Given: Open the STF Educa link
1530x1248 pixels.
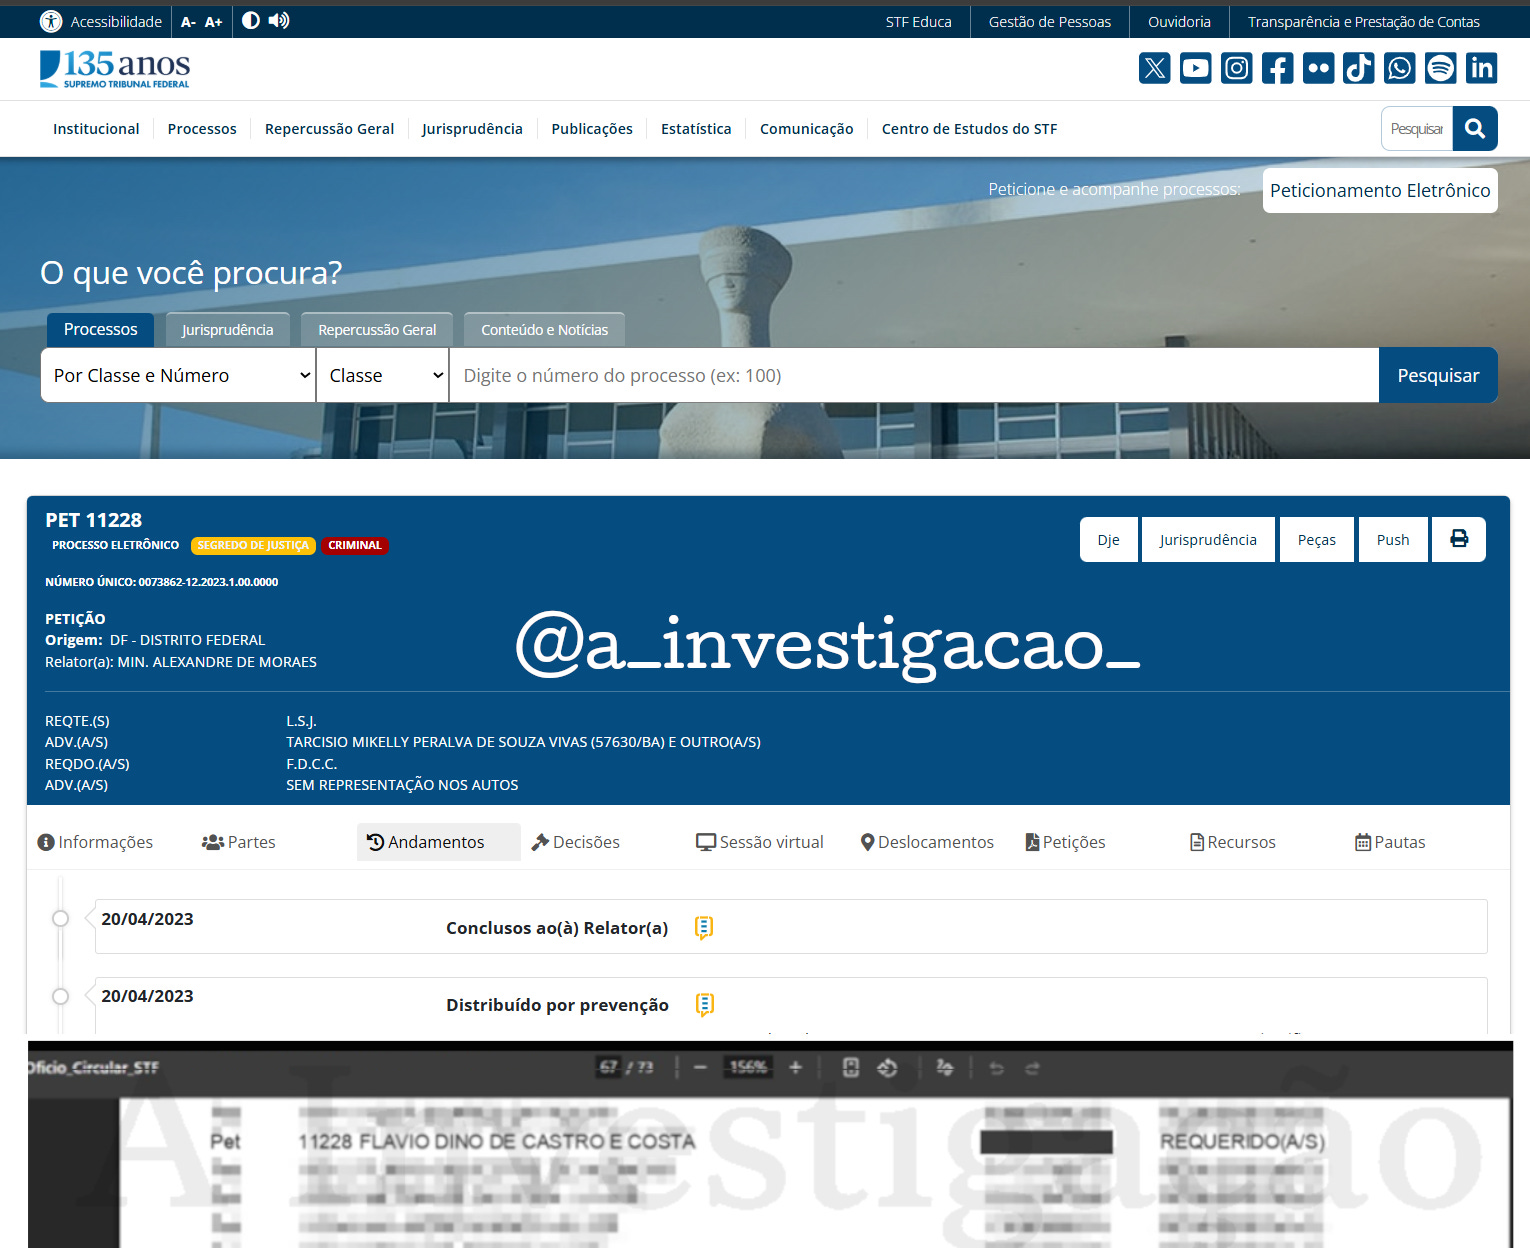Looking at the screenshot, I should tap(918, 22).
